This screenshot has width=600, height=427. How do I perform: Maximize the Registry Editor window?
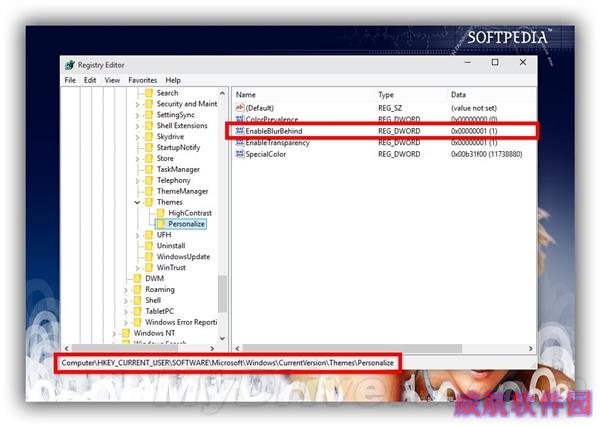pos(495,62)
